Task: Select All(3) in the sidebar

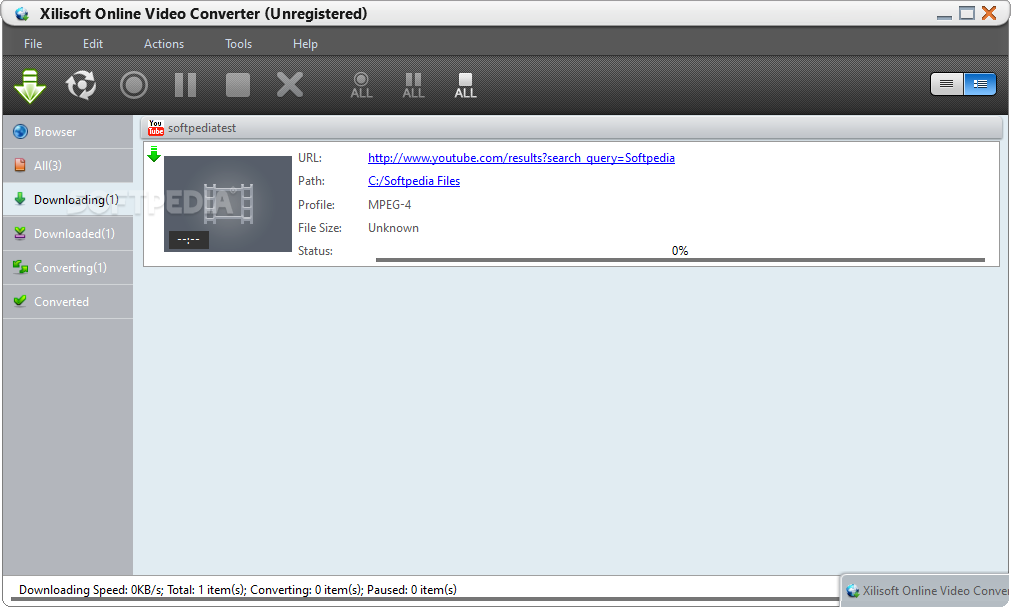Action: (68, 166)
